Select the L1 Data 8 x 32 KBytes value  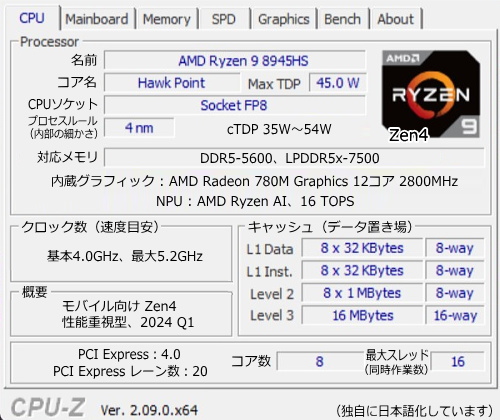362,248
